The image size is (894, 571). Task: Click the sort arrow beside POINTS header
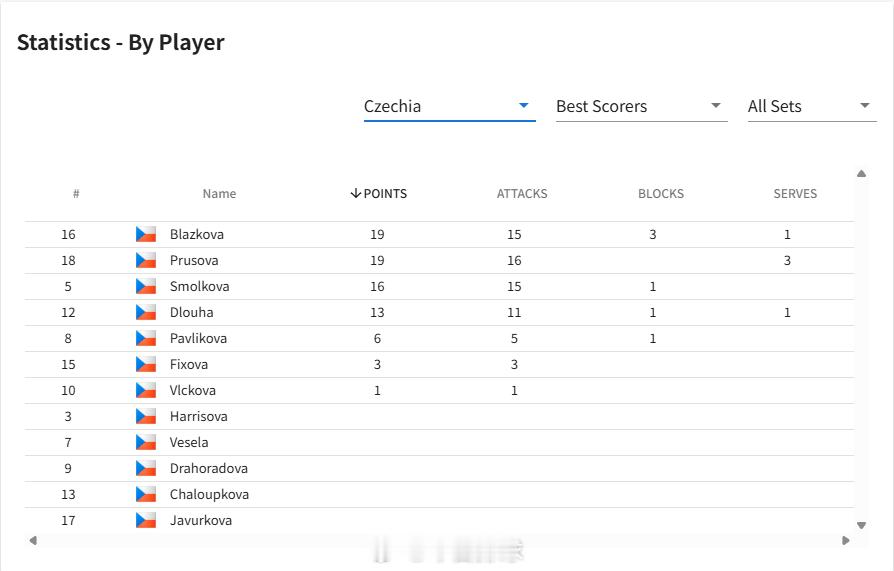point(356,193)
